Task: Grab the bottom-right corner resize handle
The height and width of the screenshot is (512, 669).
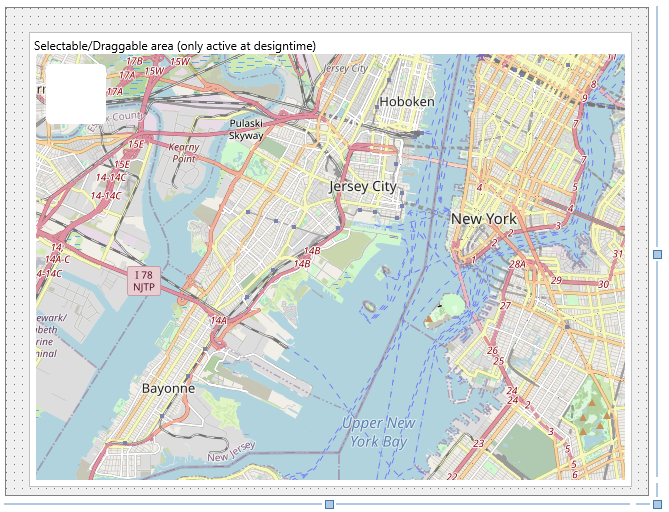Action: click(657, 504)
